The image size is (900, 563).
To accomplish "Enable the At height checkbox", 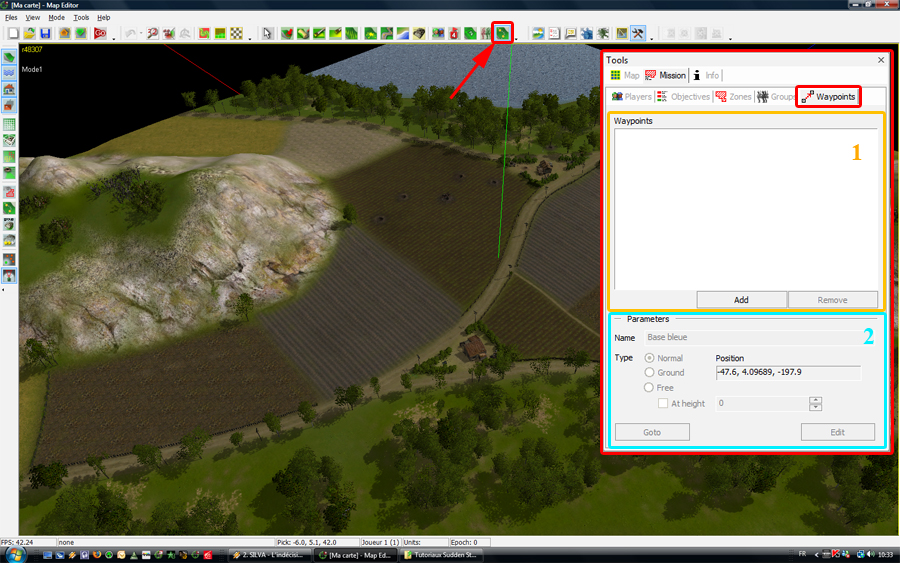I will (663, 403).
